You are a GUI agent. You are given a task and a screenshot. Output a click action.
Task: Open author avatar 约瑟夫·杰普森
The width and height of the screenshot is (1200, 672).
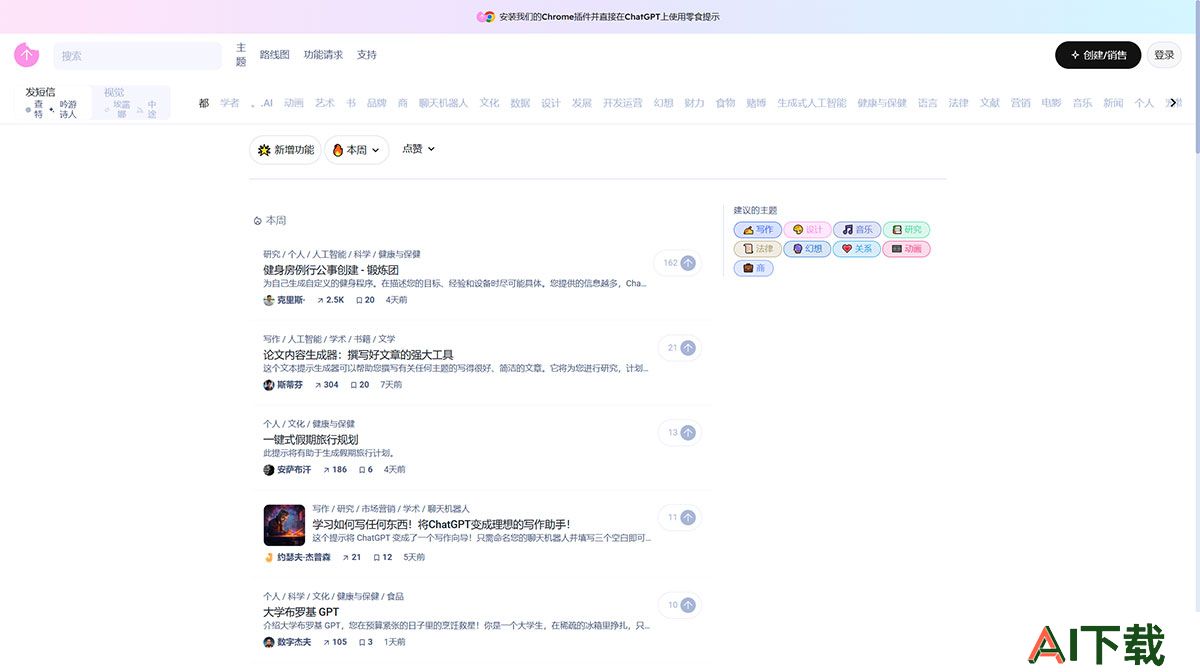(269, 557)
